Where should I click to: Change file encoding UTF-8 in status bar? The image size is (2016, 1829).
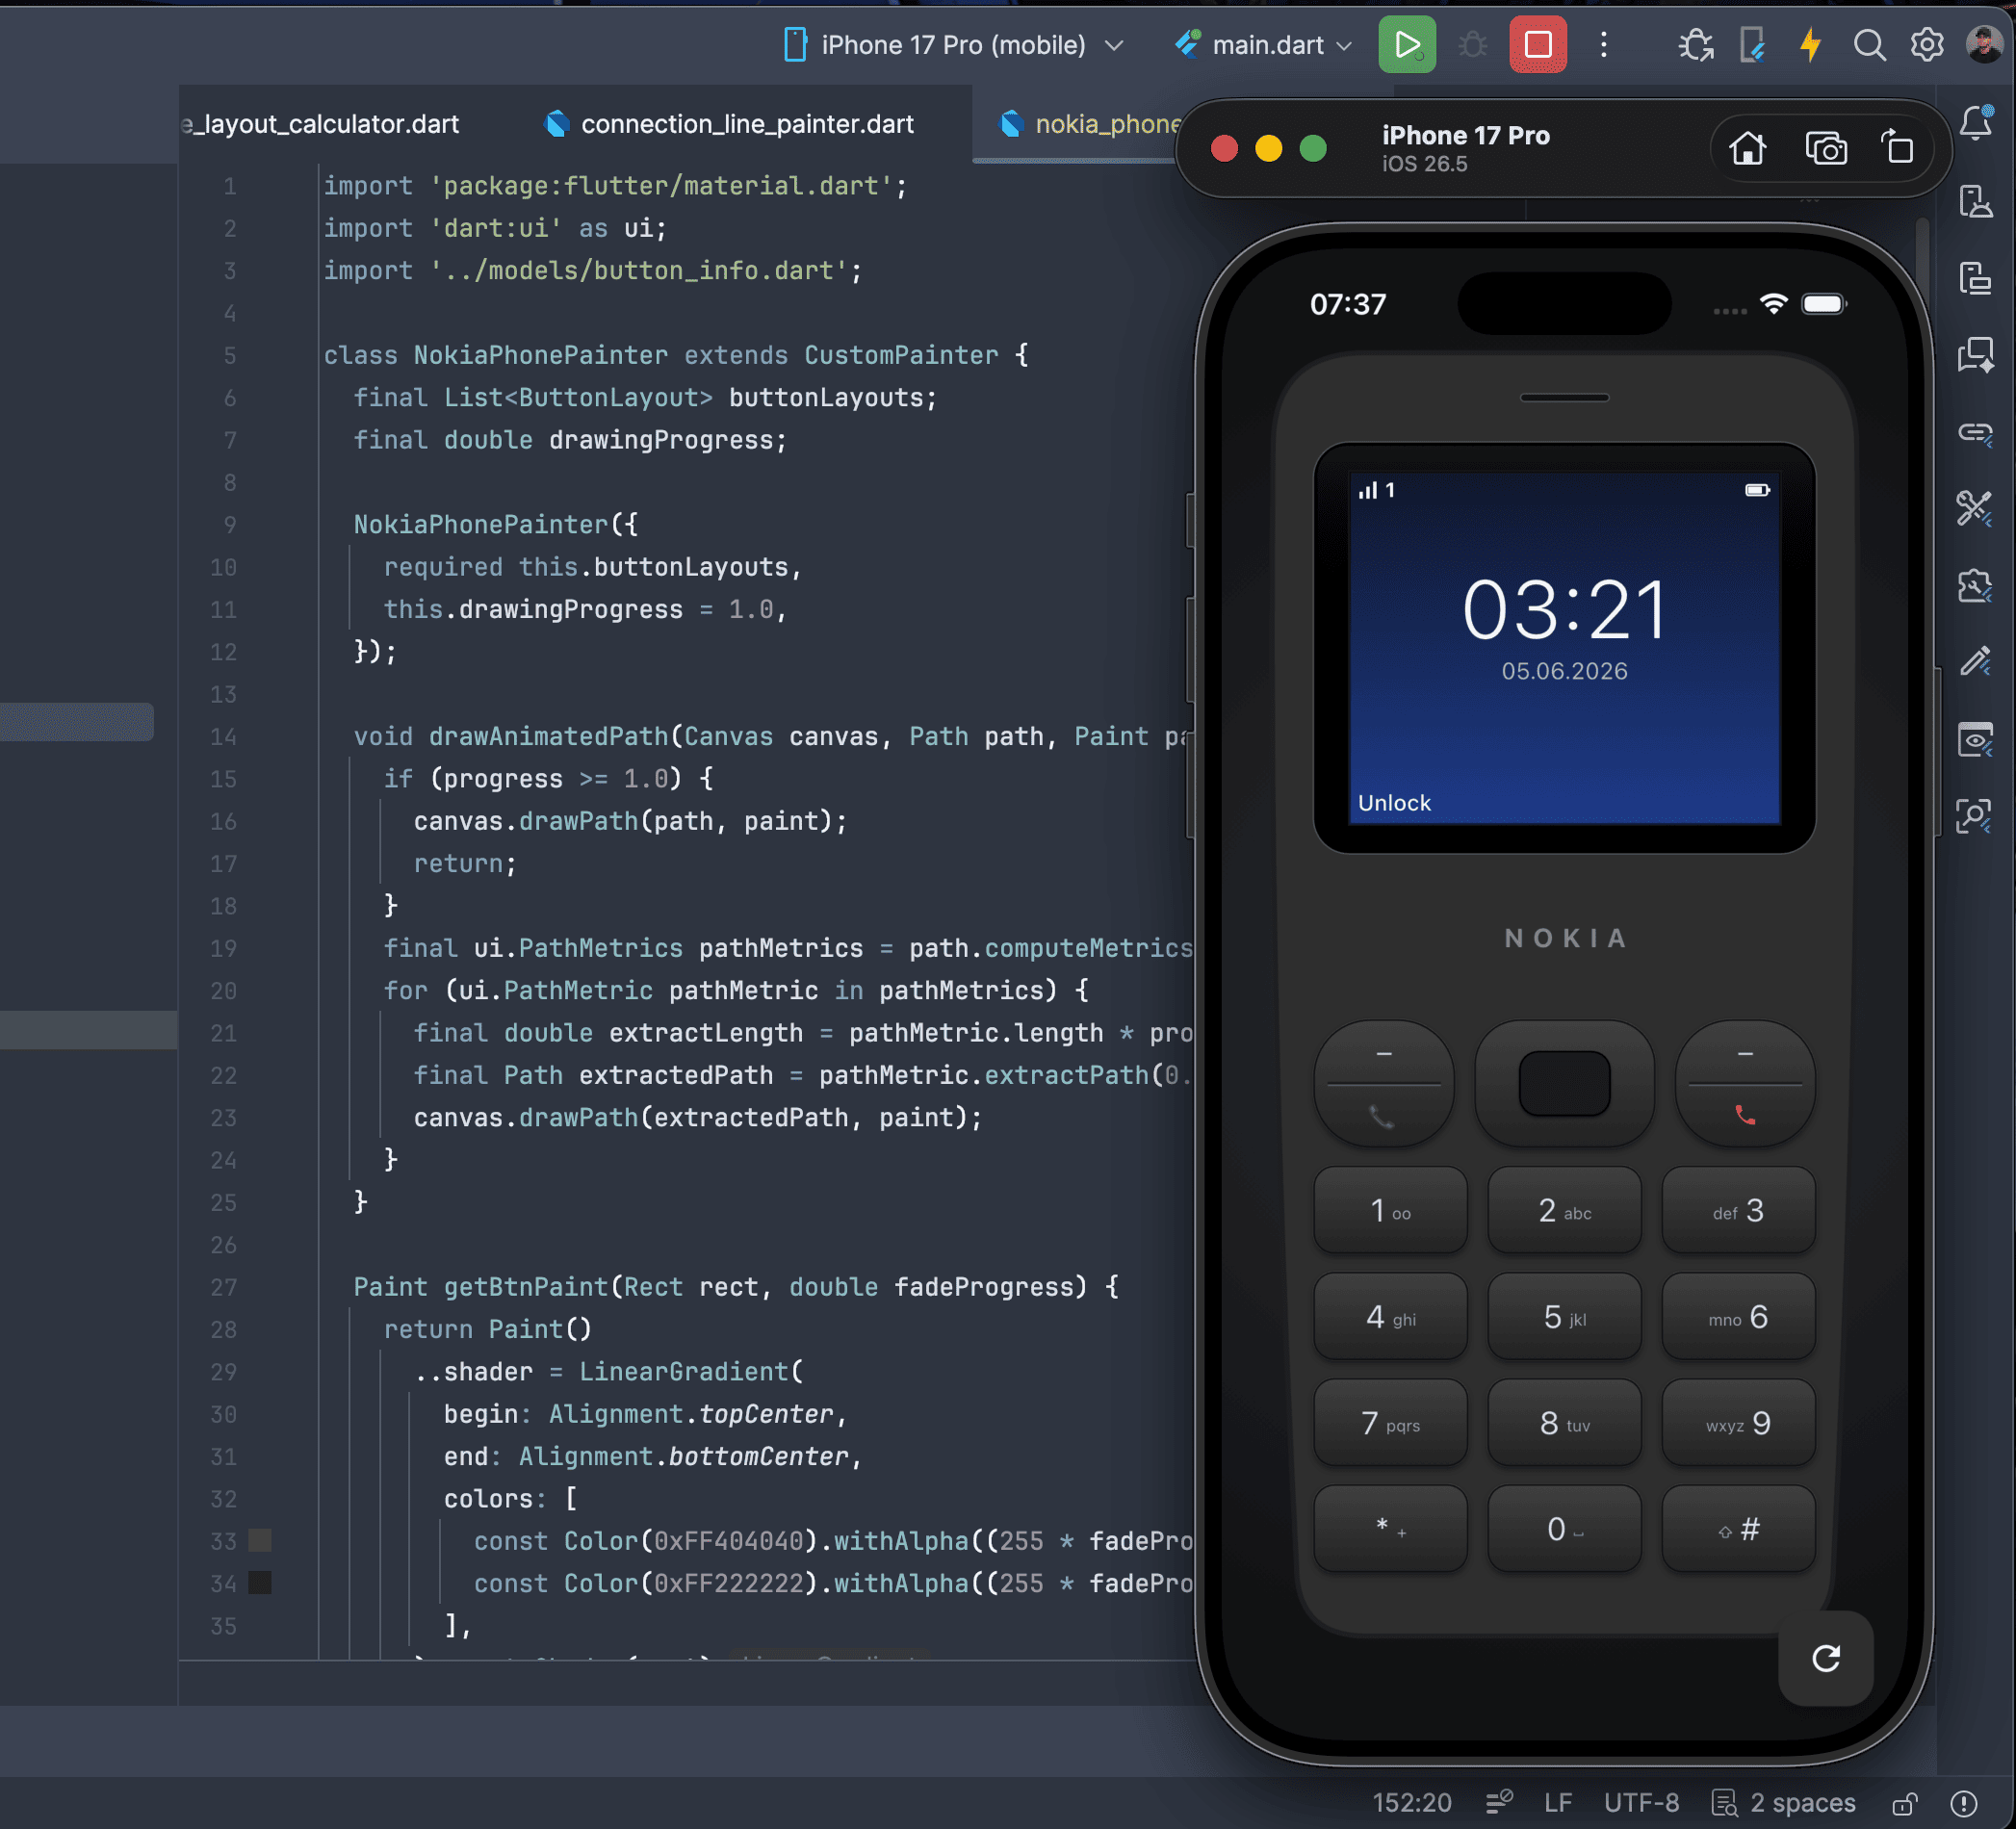click(1641, 1803)
